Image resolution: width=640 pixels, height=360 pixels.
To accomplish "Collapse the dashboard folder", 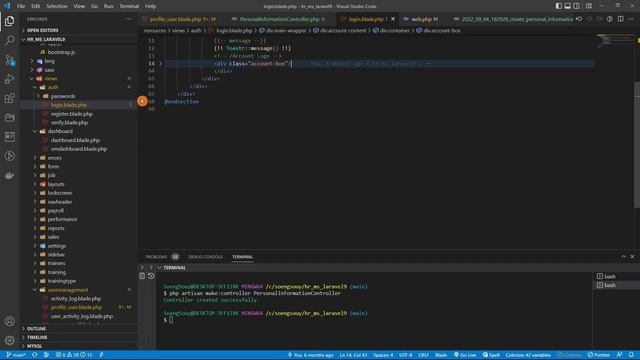I will [60, 131].
